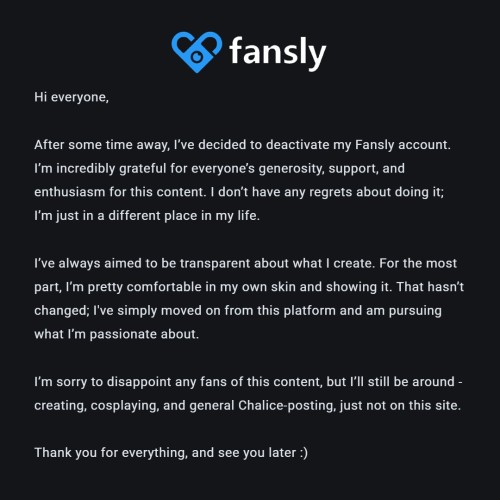Image resolution: width=500 pixels, height=500 pixels.
Task: Select the line starting "I'm sorry to disappoint any fans"
Action: click(x=248, y=382)
